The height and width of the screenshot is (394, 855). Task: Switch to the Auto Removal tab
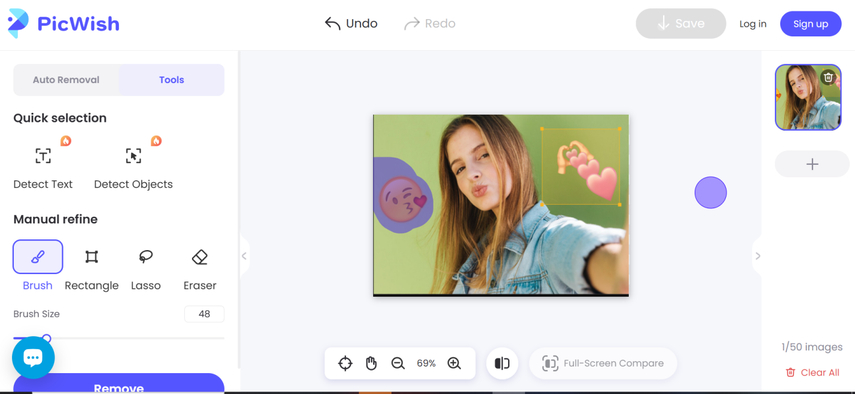(66, 80)
